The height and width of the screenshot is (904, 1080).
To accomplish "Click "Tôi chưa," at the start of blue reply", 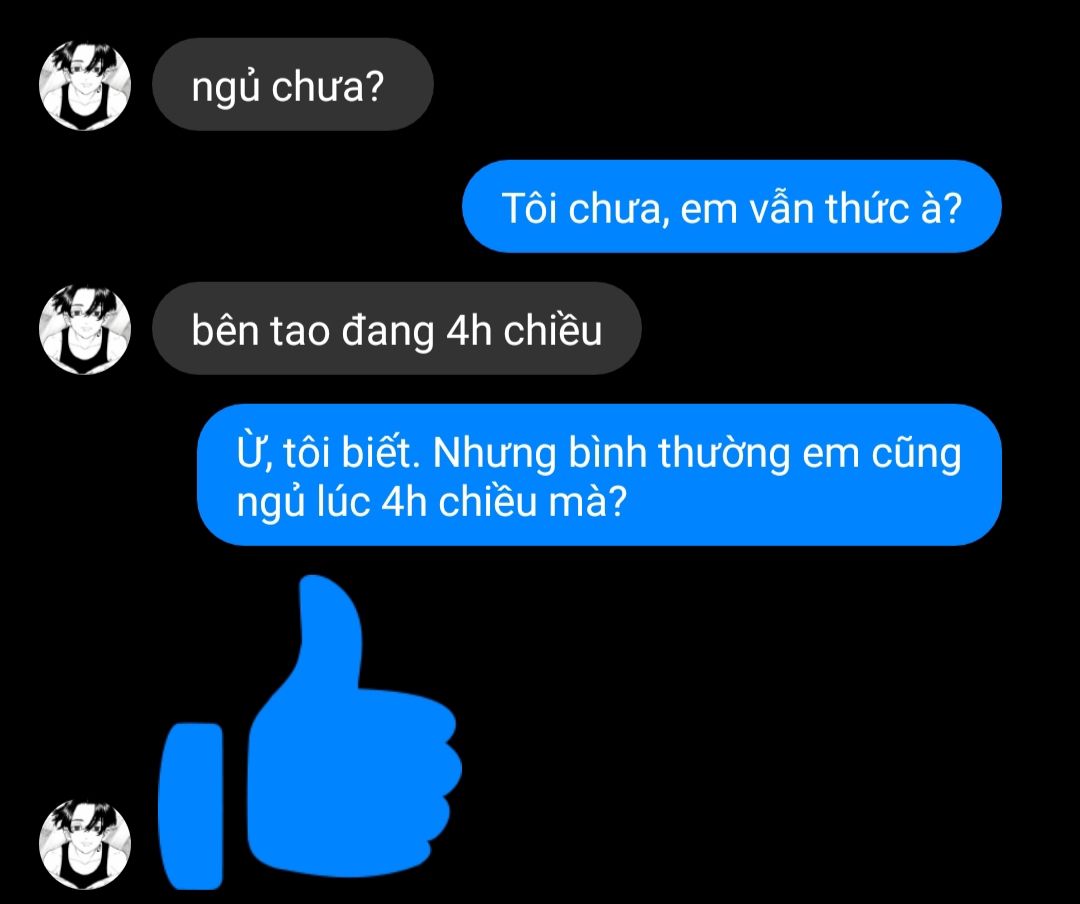I will click(x=585, y=208).
